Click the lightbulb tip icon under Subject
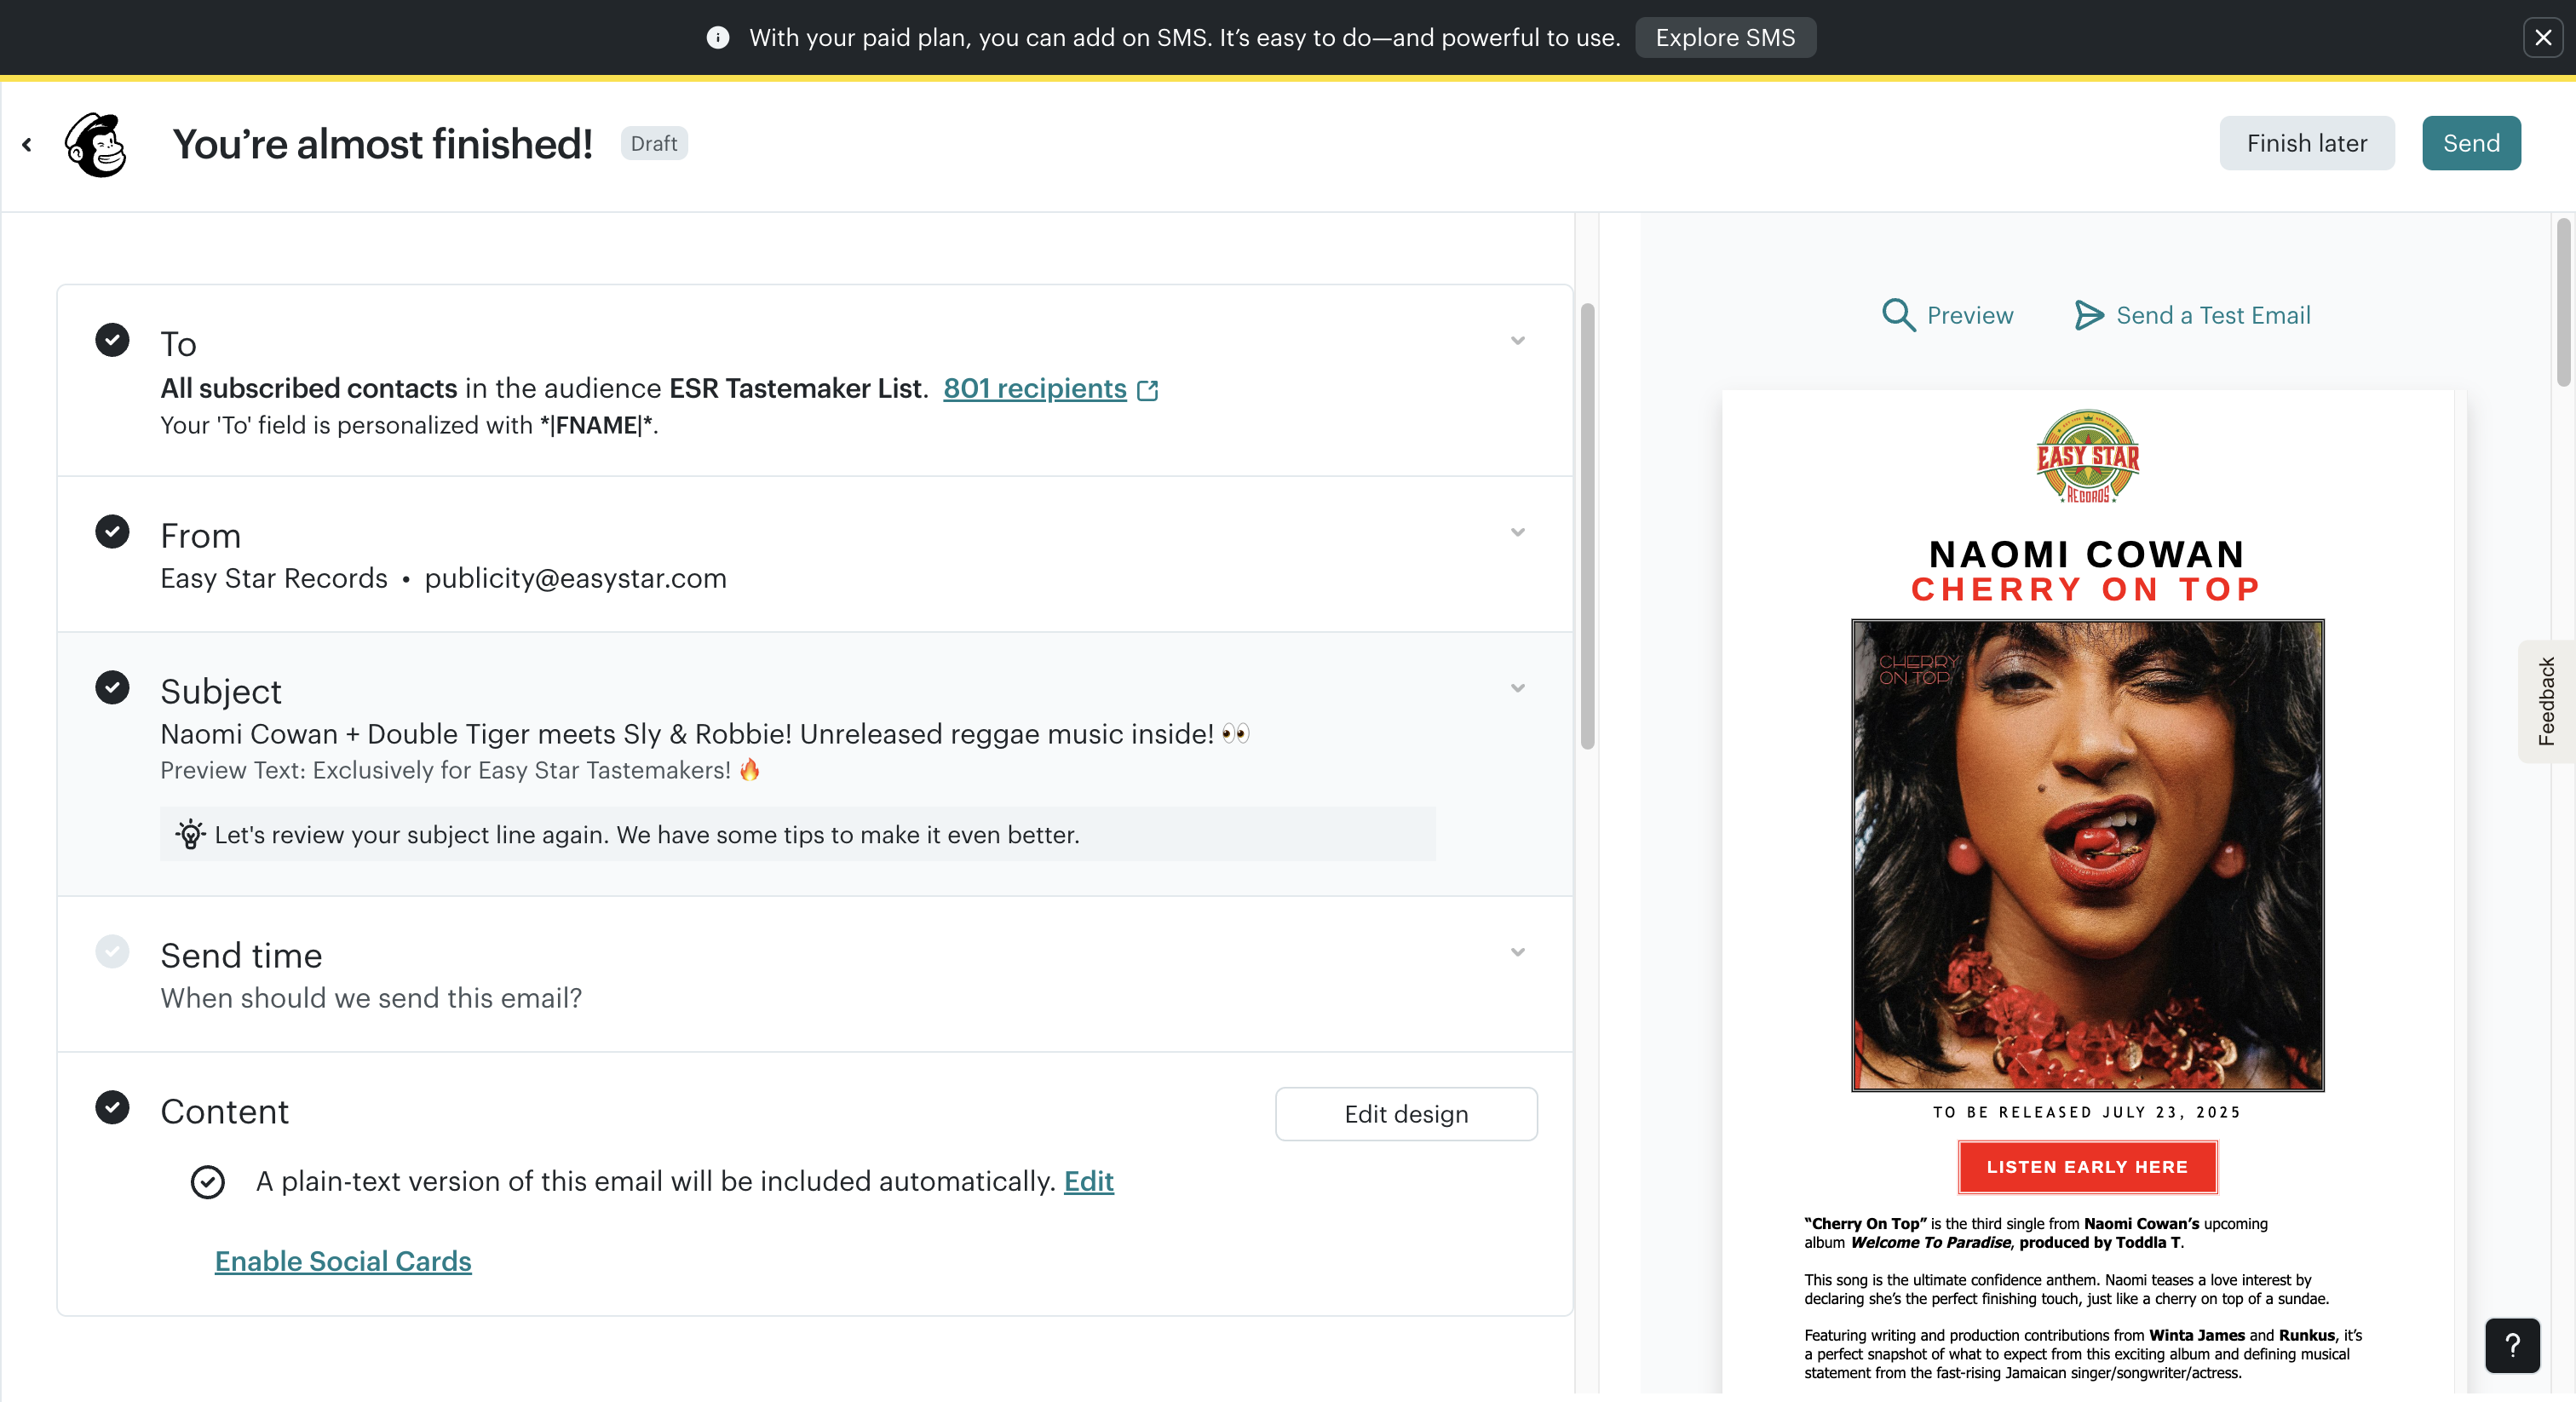Viewport: 2576px width, 1402px height. [x=190, y=834]
